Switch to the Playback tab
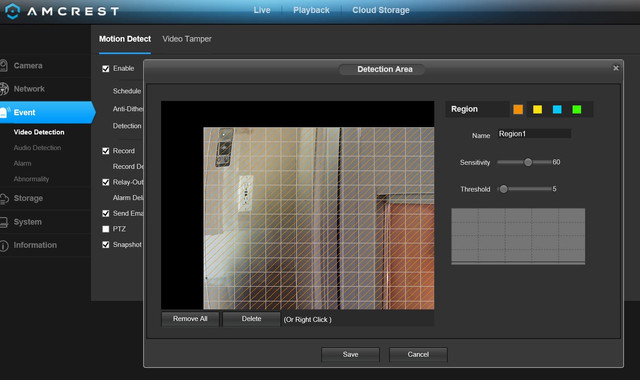The height and width of the screenshot is (380, 640). tap(311, 10)
